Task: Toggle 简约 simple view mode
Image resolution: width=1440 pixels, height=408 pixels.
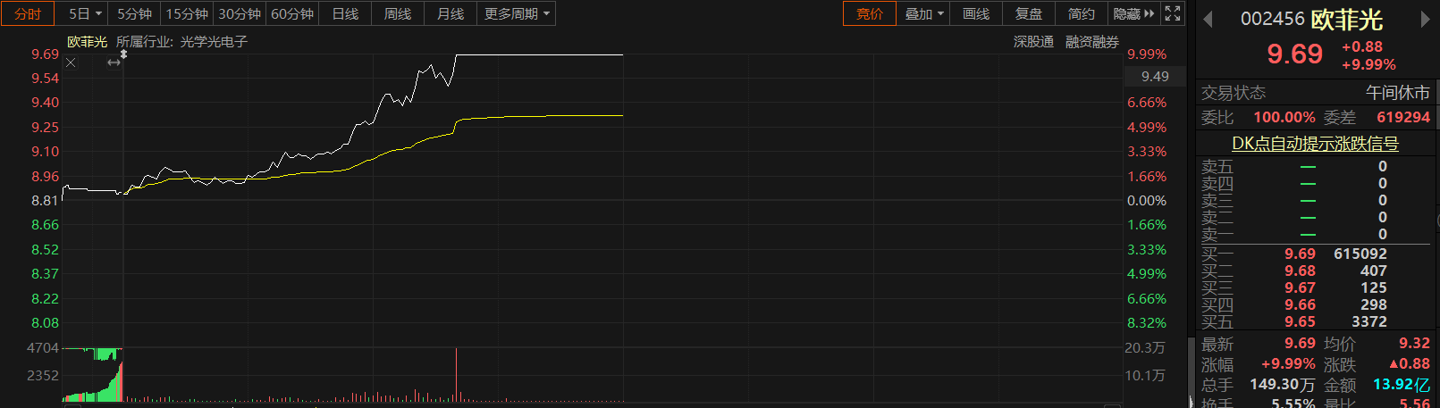Action: tap(1081, 14)
